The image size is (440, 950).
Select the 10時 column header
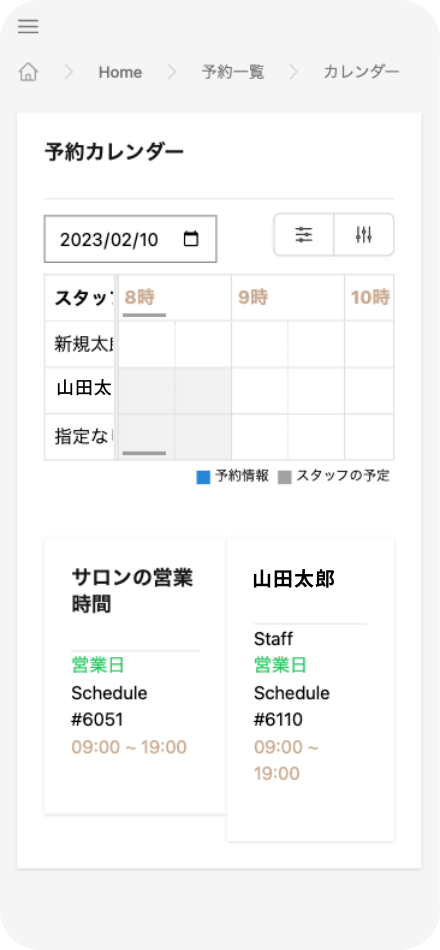[369, 297]
